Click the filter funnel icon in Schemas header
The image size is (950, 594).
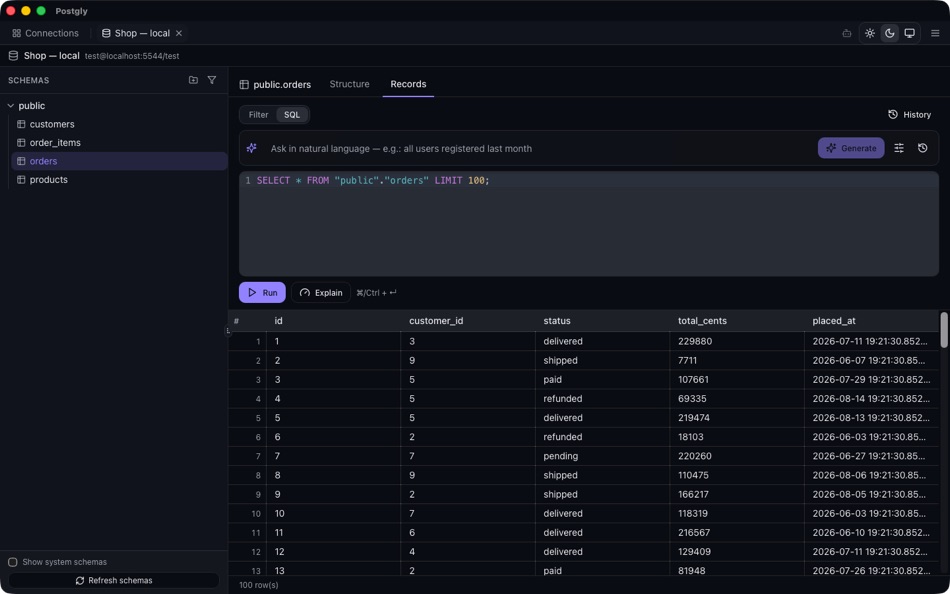tap(211, 80)
